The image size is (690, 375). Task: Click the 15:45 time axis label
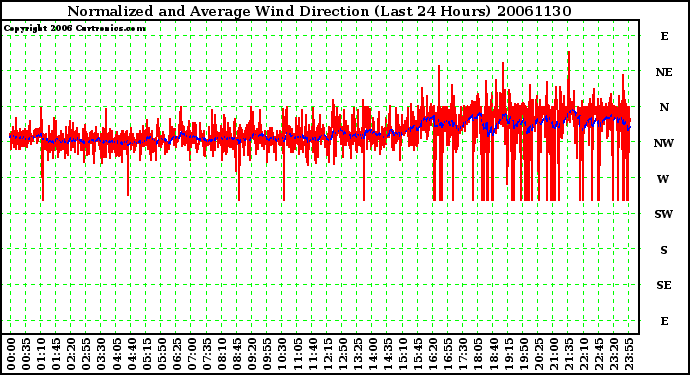(x=418, y=354)
